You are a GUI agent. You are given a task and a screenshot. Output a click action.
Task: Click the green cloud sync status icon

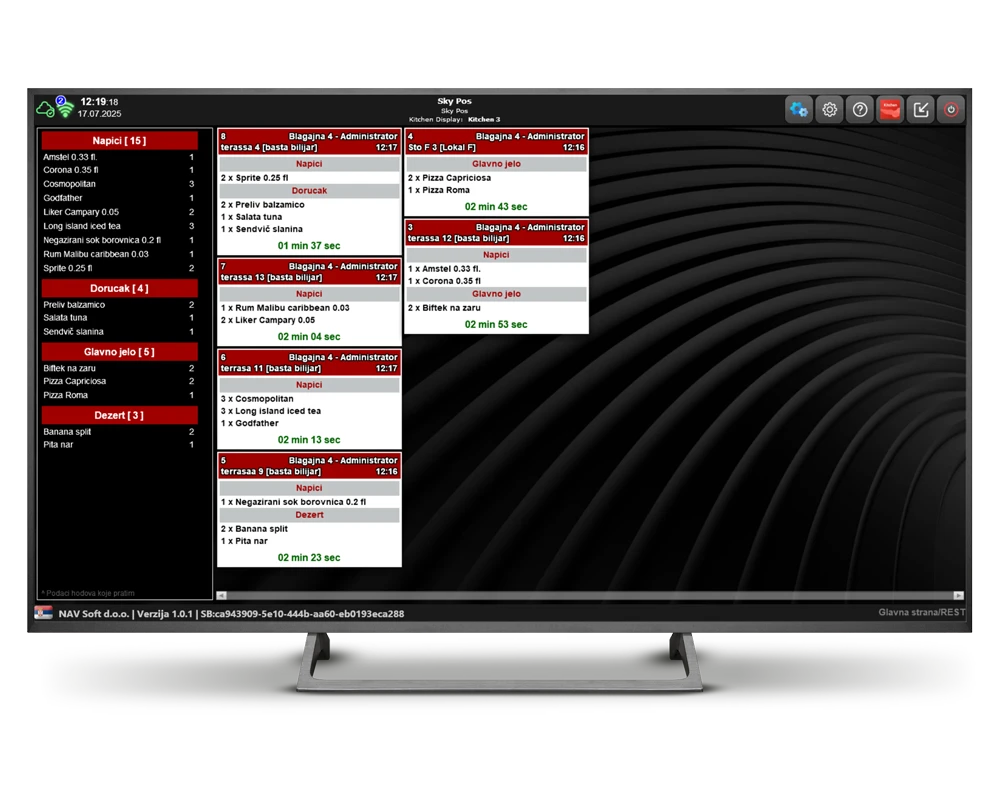(x=45, y=108)
